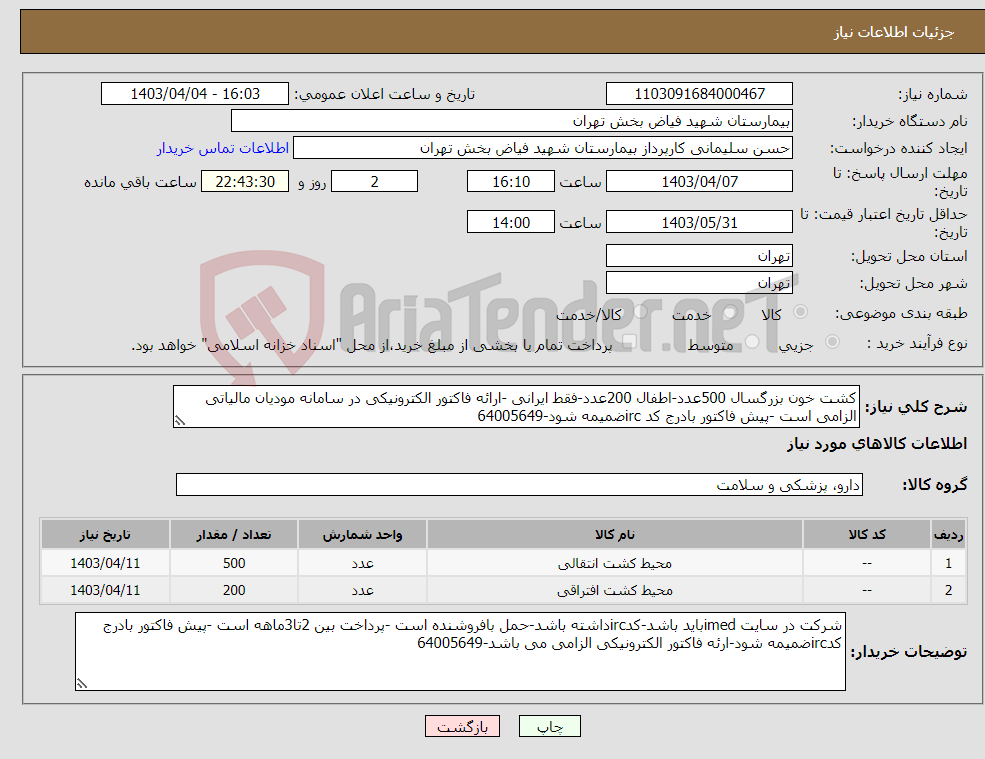
Task: Click the deadline time field 16:10
Action: (511, 182)
